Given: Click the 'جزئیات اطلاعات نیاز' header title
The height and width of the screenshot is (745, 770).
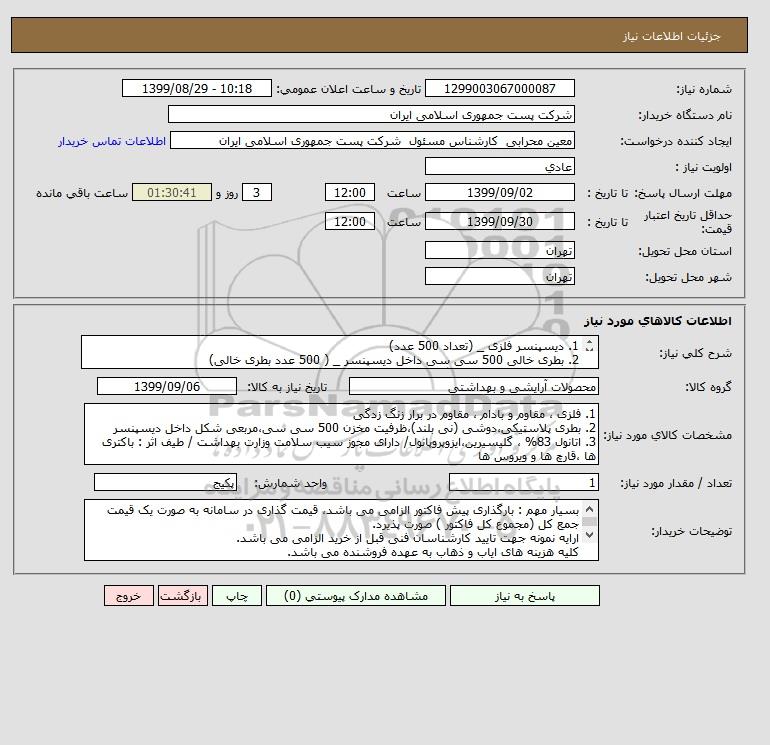Looking at the screenshot, I should click(672, 36).
